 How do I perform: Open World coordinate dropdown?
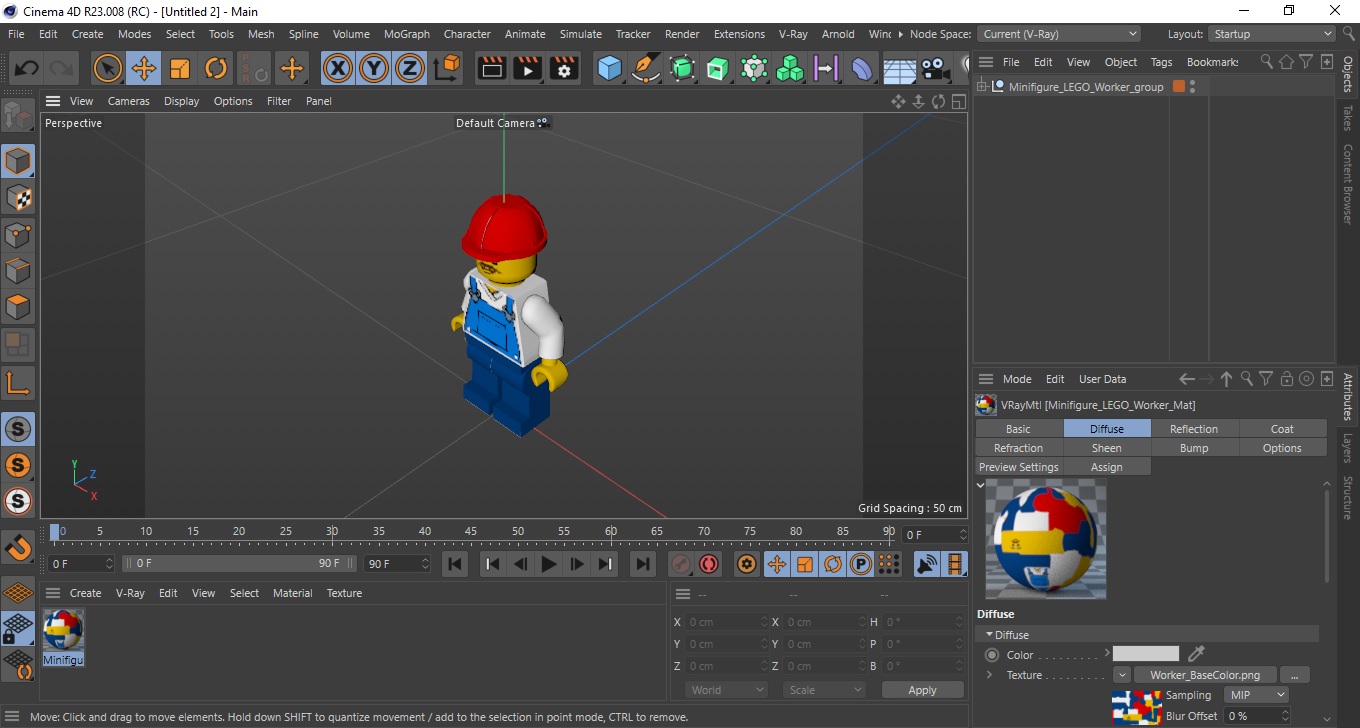pyautogui.click(x=726, y=690)
